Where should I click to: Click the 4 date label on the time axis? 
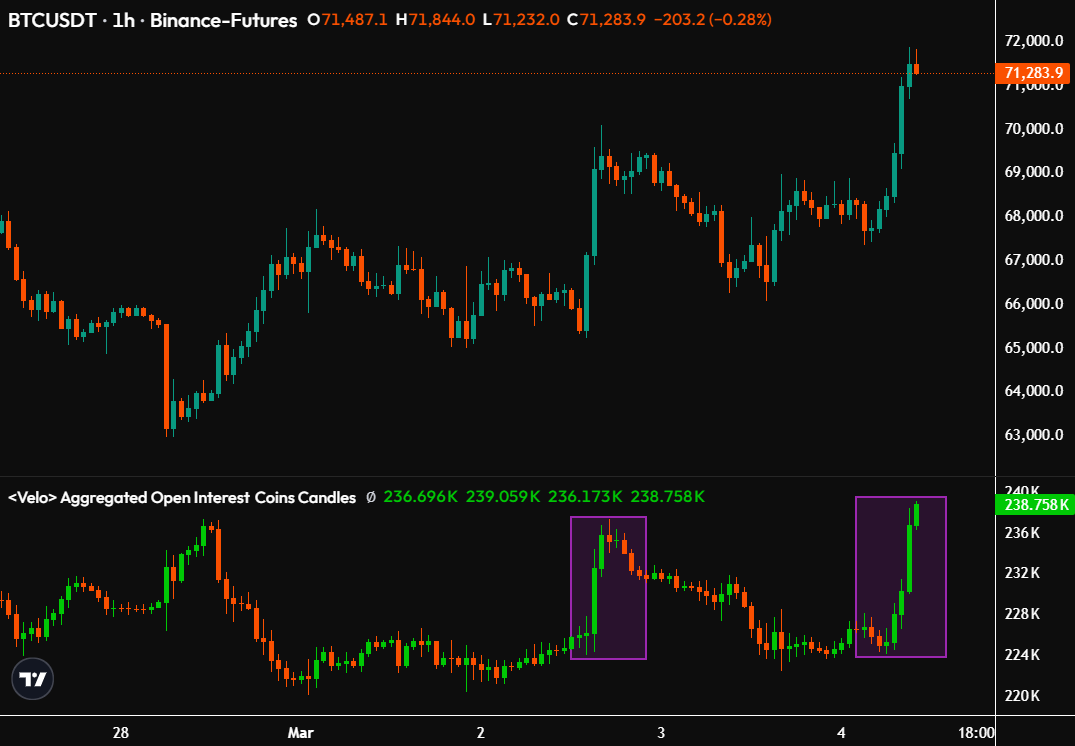coord(841,733)
